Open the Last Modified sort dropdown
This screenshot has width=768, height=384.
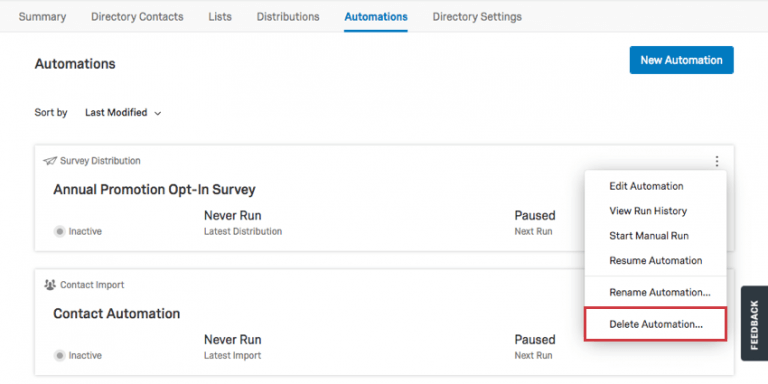point(123,113)
